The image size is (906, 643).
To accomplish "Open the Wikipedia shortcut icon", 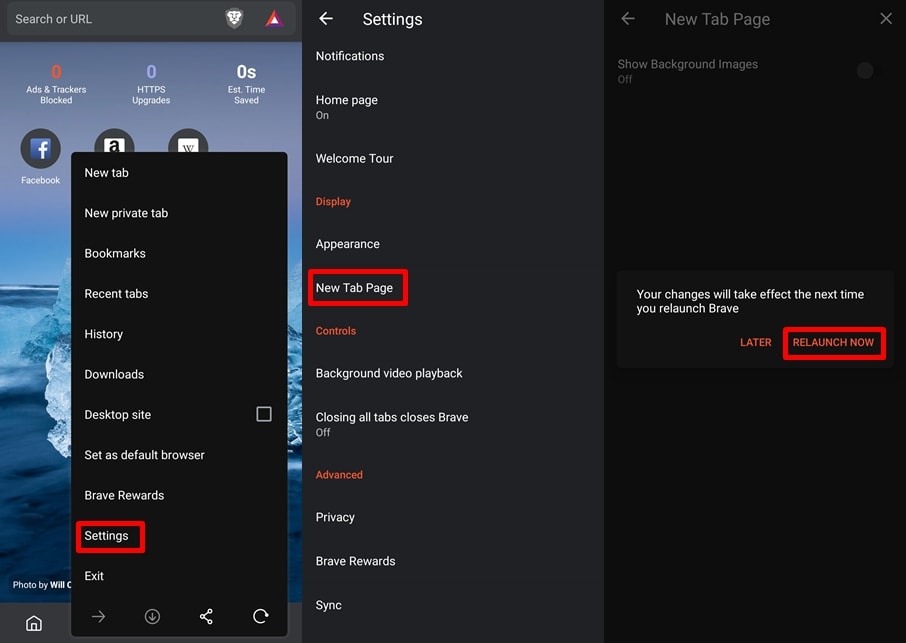I will 188,141.
